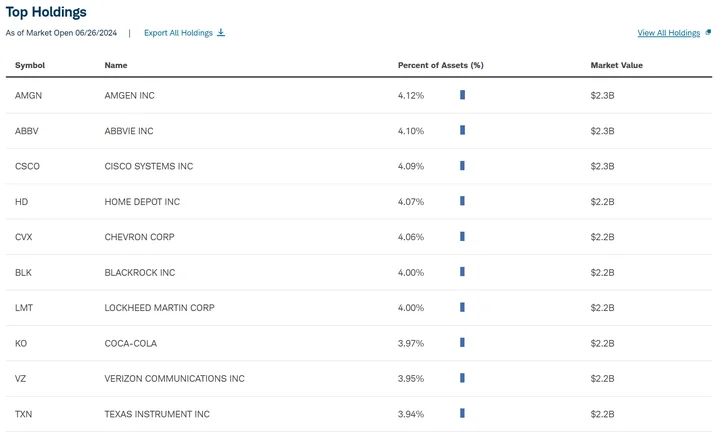Click the Name column header
This screenshot has width=720, height=439.
[116, 65]
